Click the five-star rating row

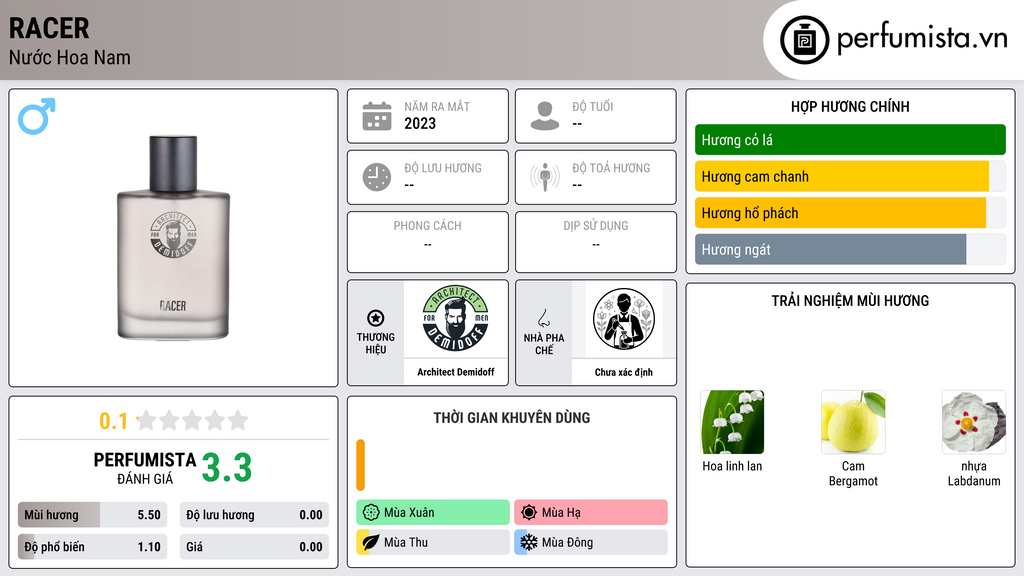click(x=192, y=421)
